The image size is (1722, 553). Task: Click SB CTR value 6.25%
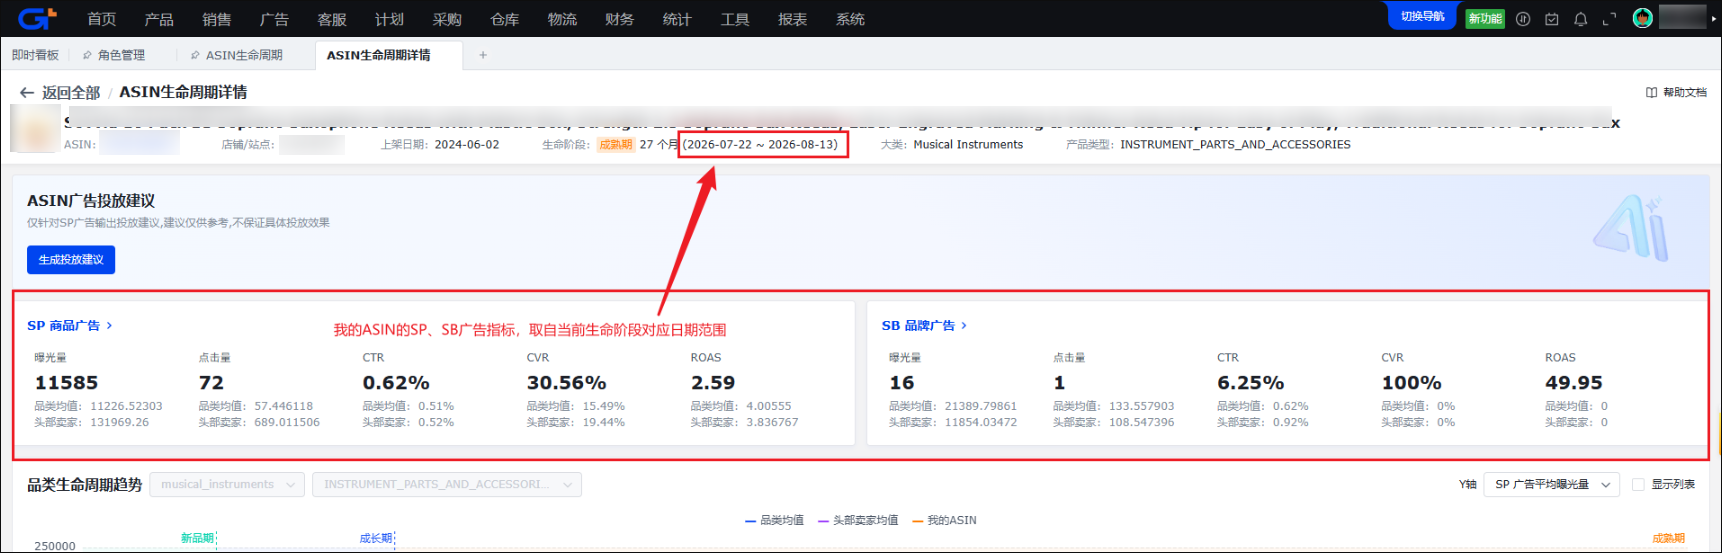point(1251,383)
